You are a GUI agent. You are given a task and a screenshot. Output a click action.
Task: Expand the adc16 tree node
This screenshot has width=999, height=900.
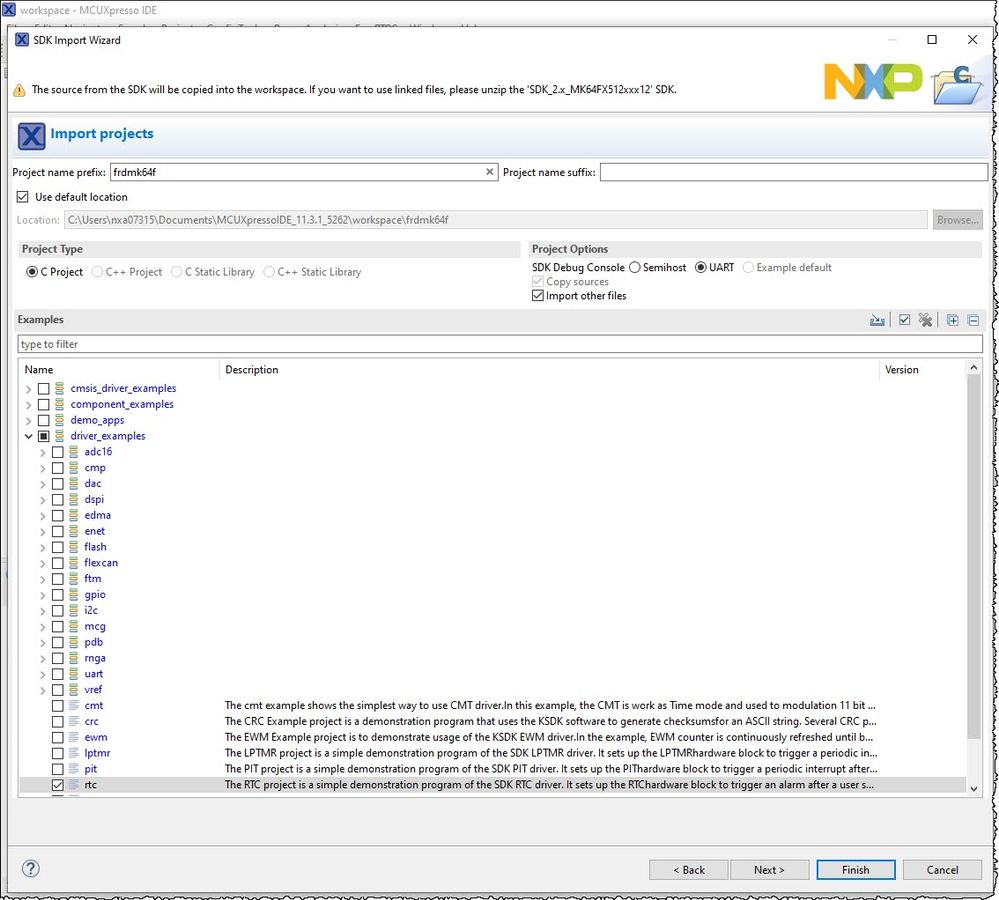(43, 452)
